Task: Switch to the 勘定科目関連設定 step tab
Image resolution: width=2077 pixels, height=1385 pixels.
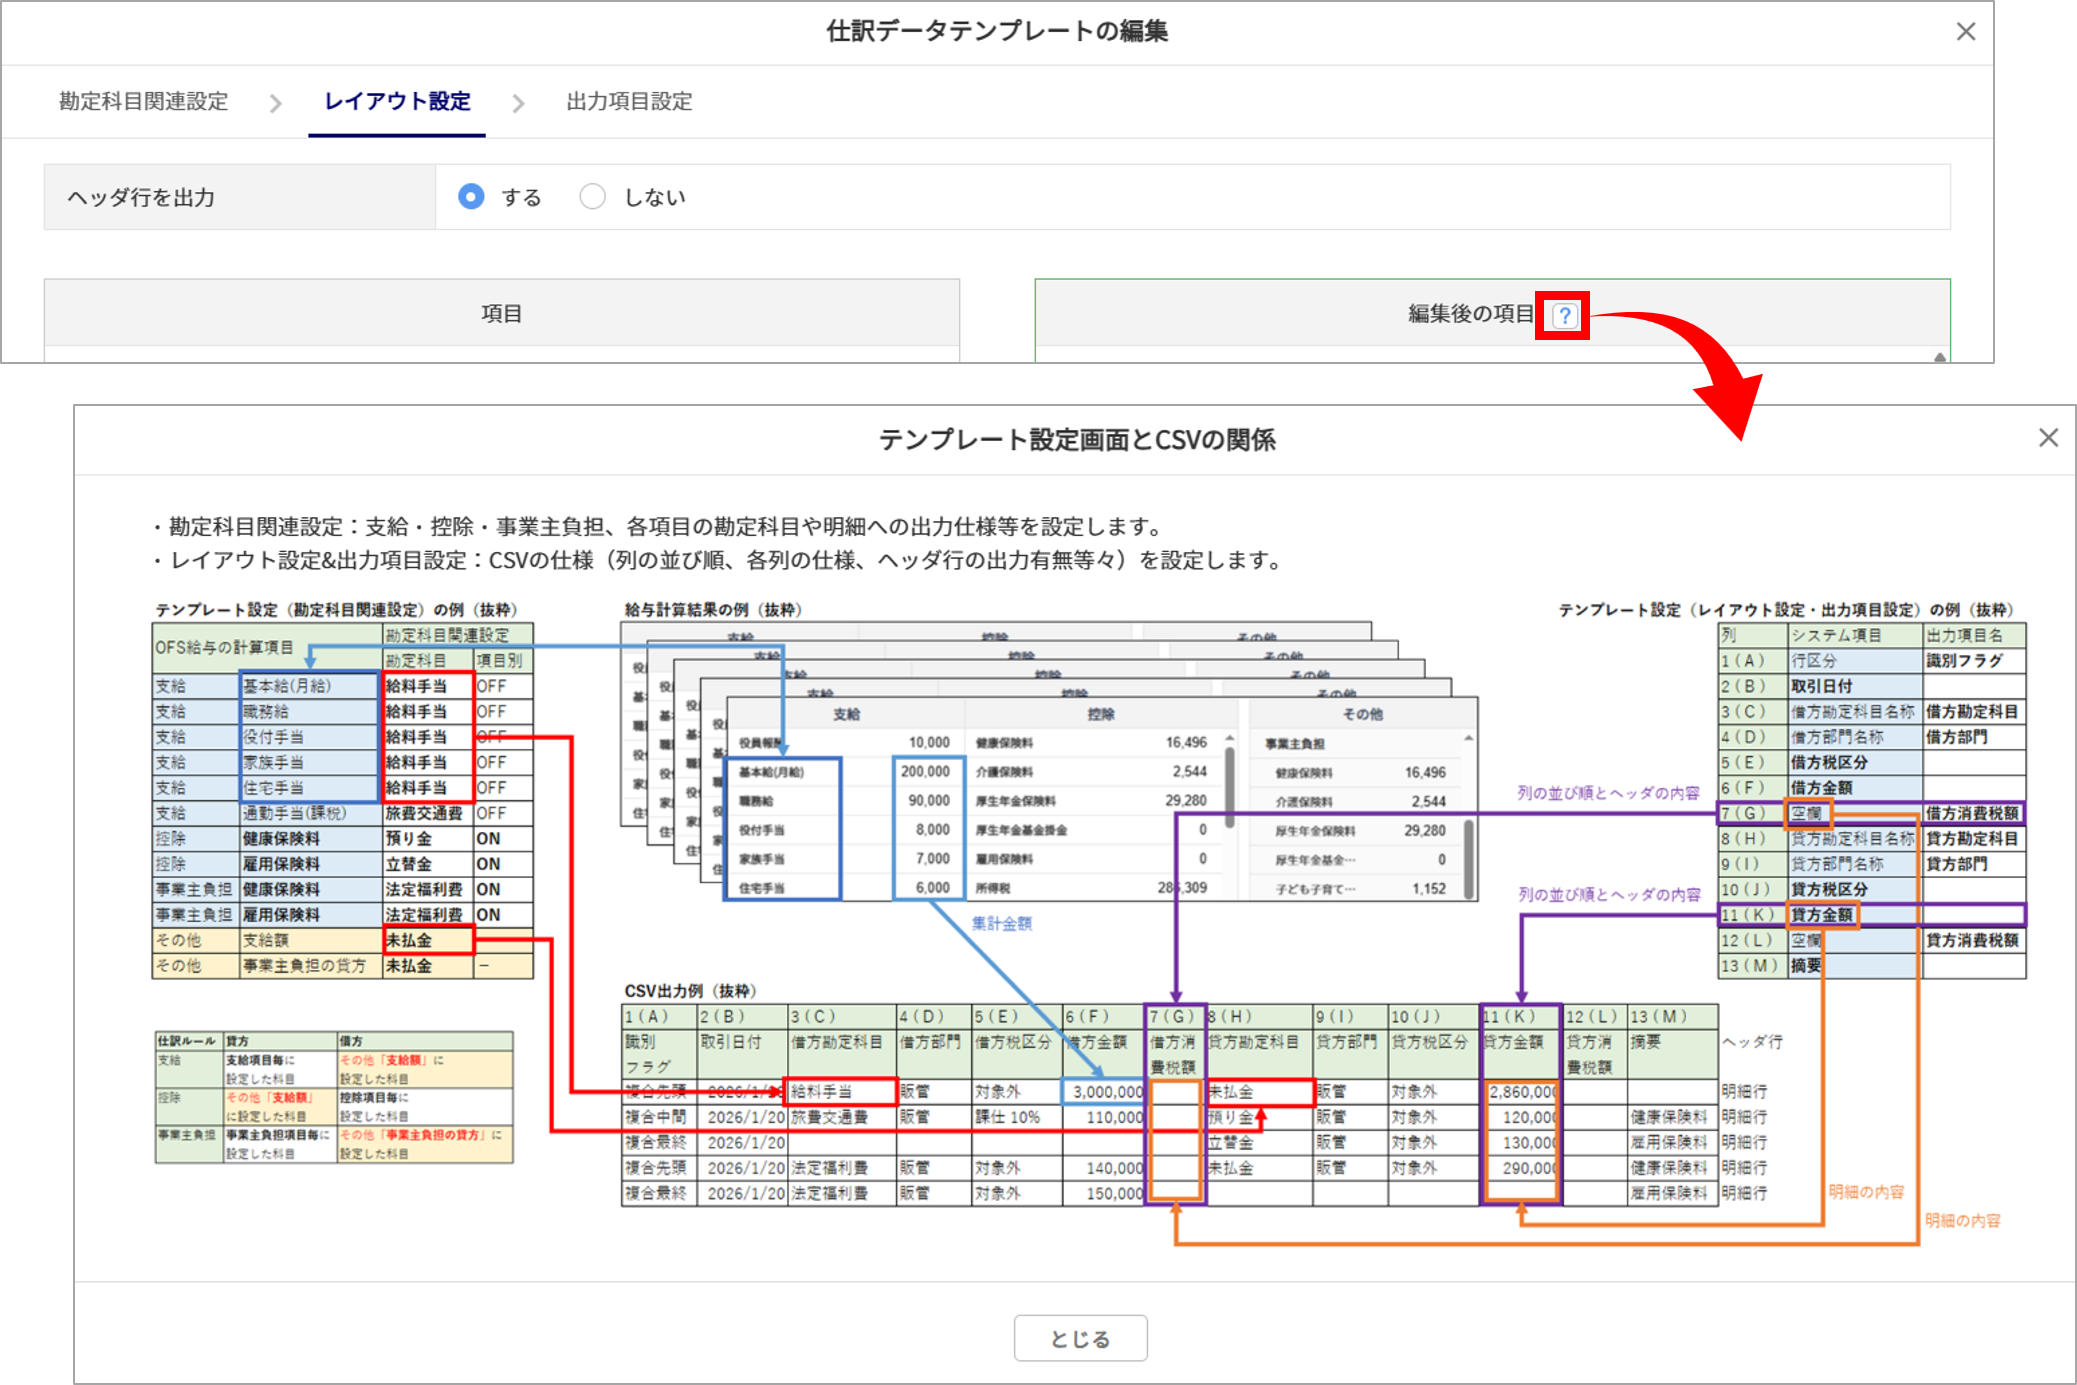Action: (x=144, y=102)
